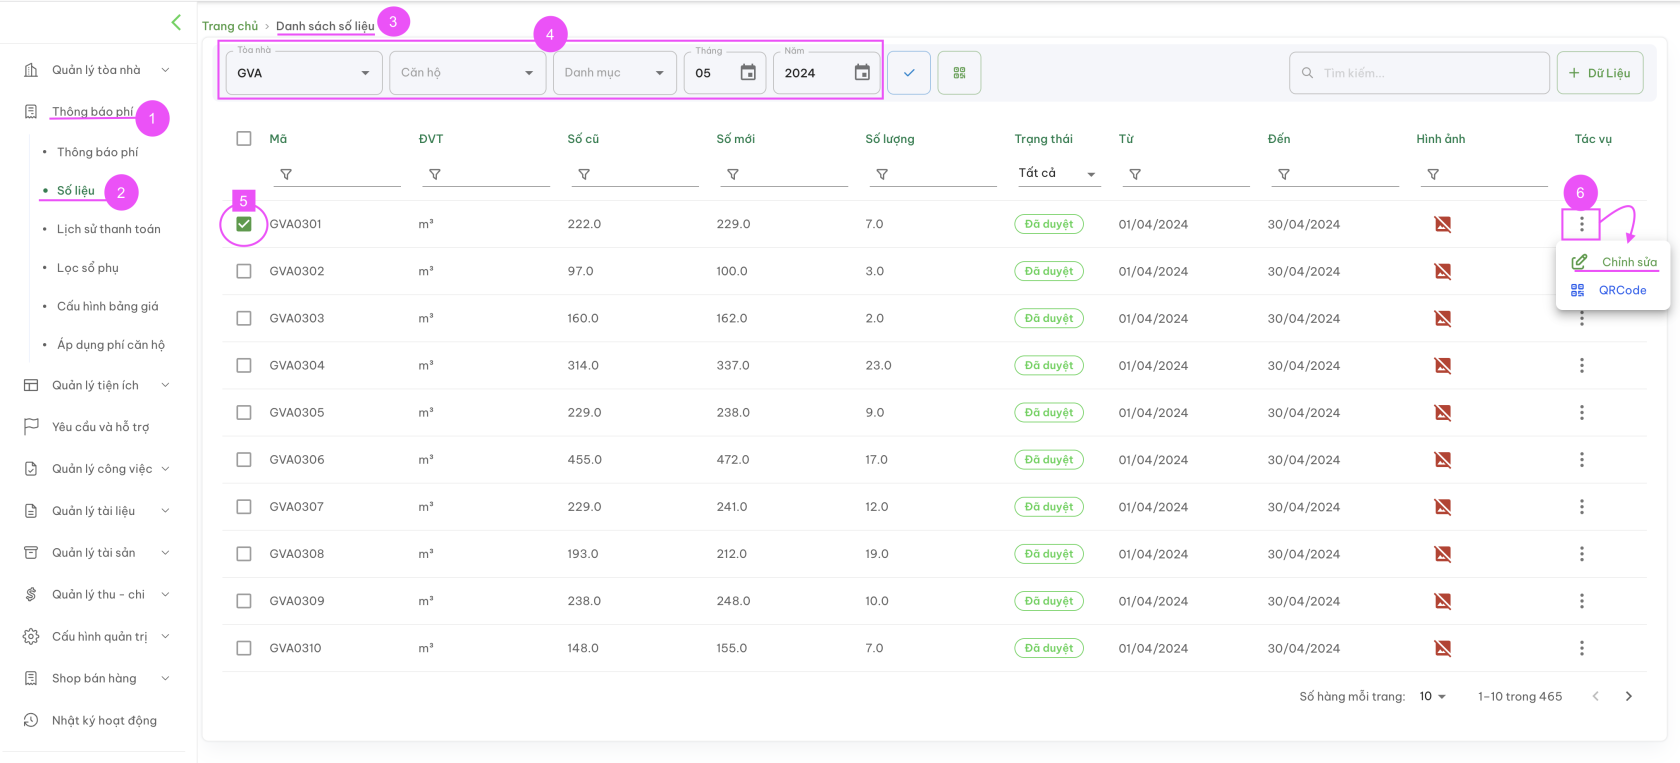Click no-image icon for GVA0305
This screenshot has width=1680, height=763.
[1443, 412]
